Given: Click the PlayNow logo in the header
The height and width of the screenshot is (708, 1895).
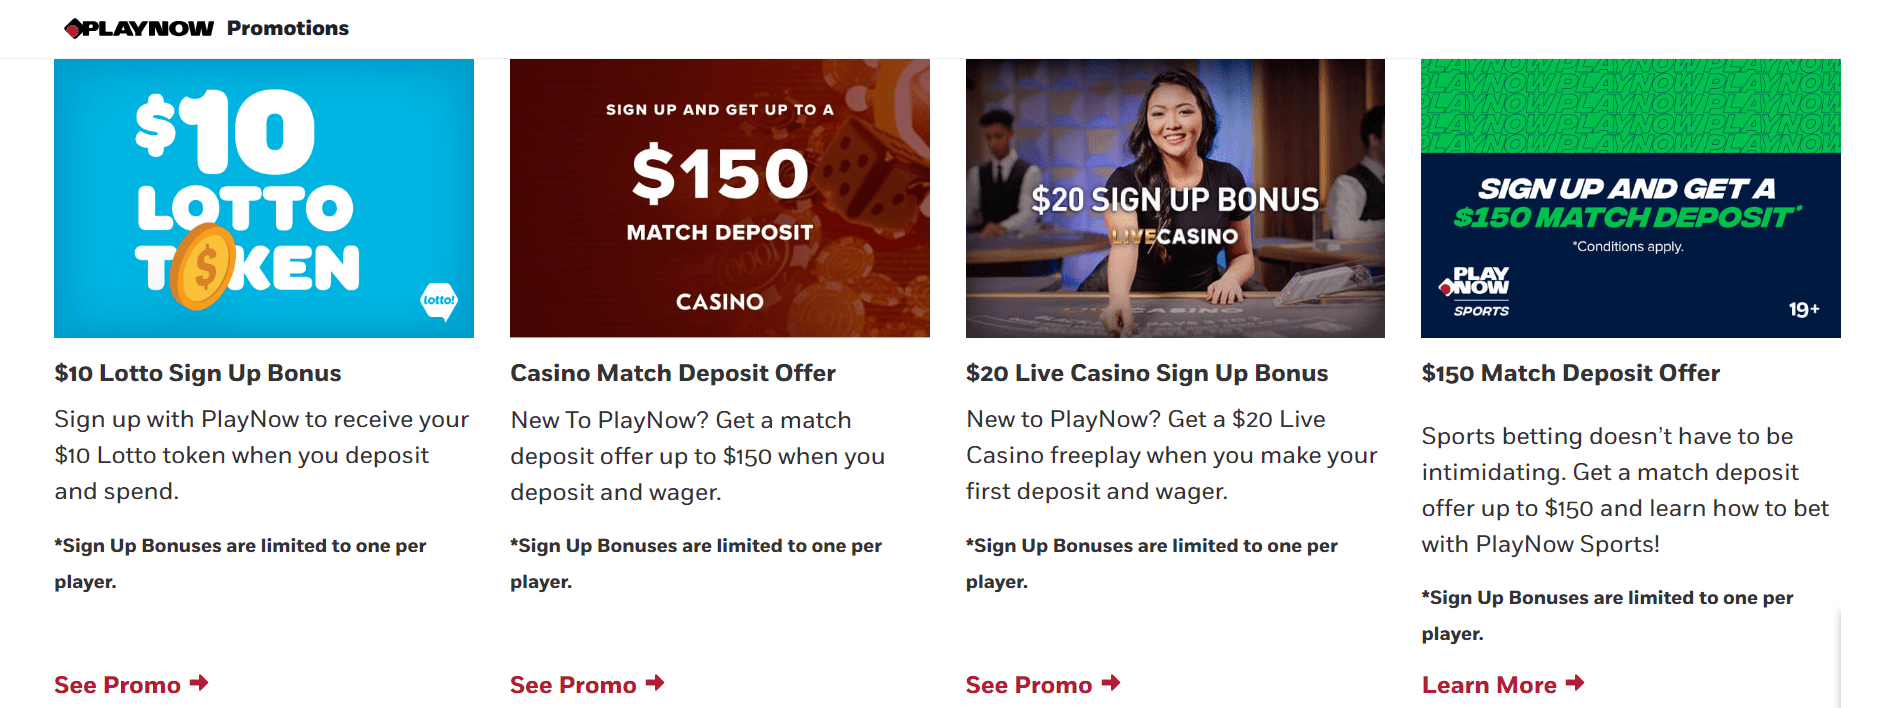Looking at the screenshot, I should coord(138,28).
